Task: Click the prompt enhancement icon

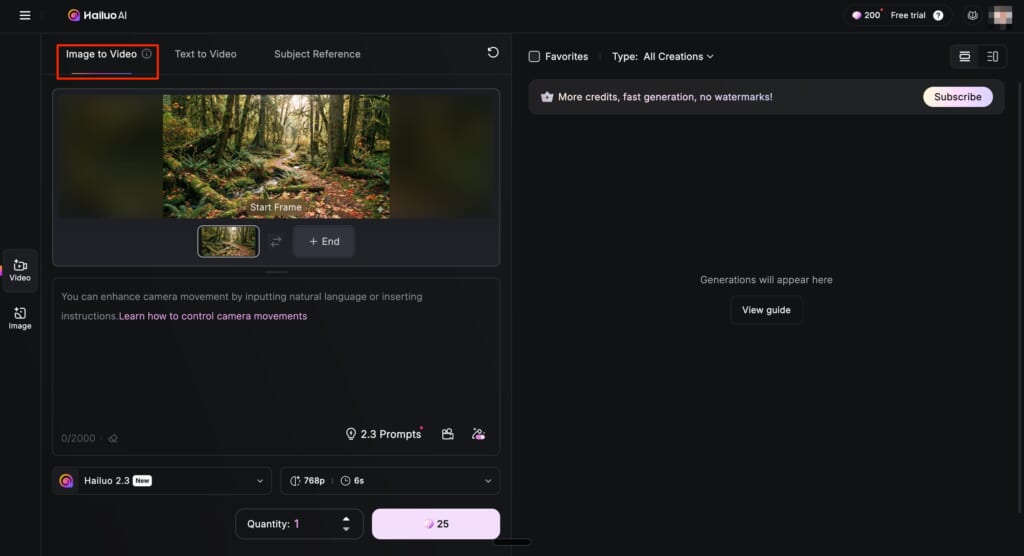Action: 478,434
